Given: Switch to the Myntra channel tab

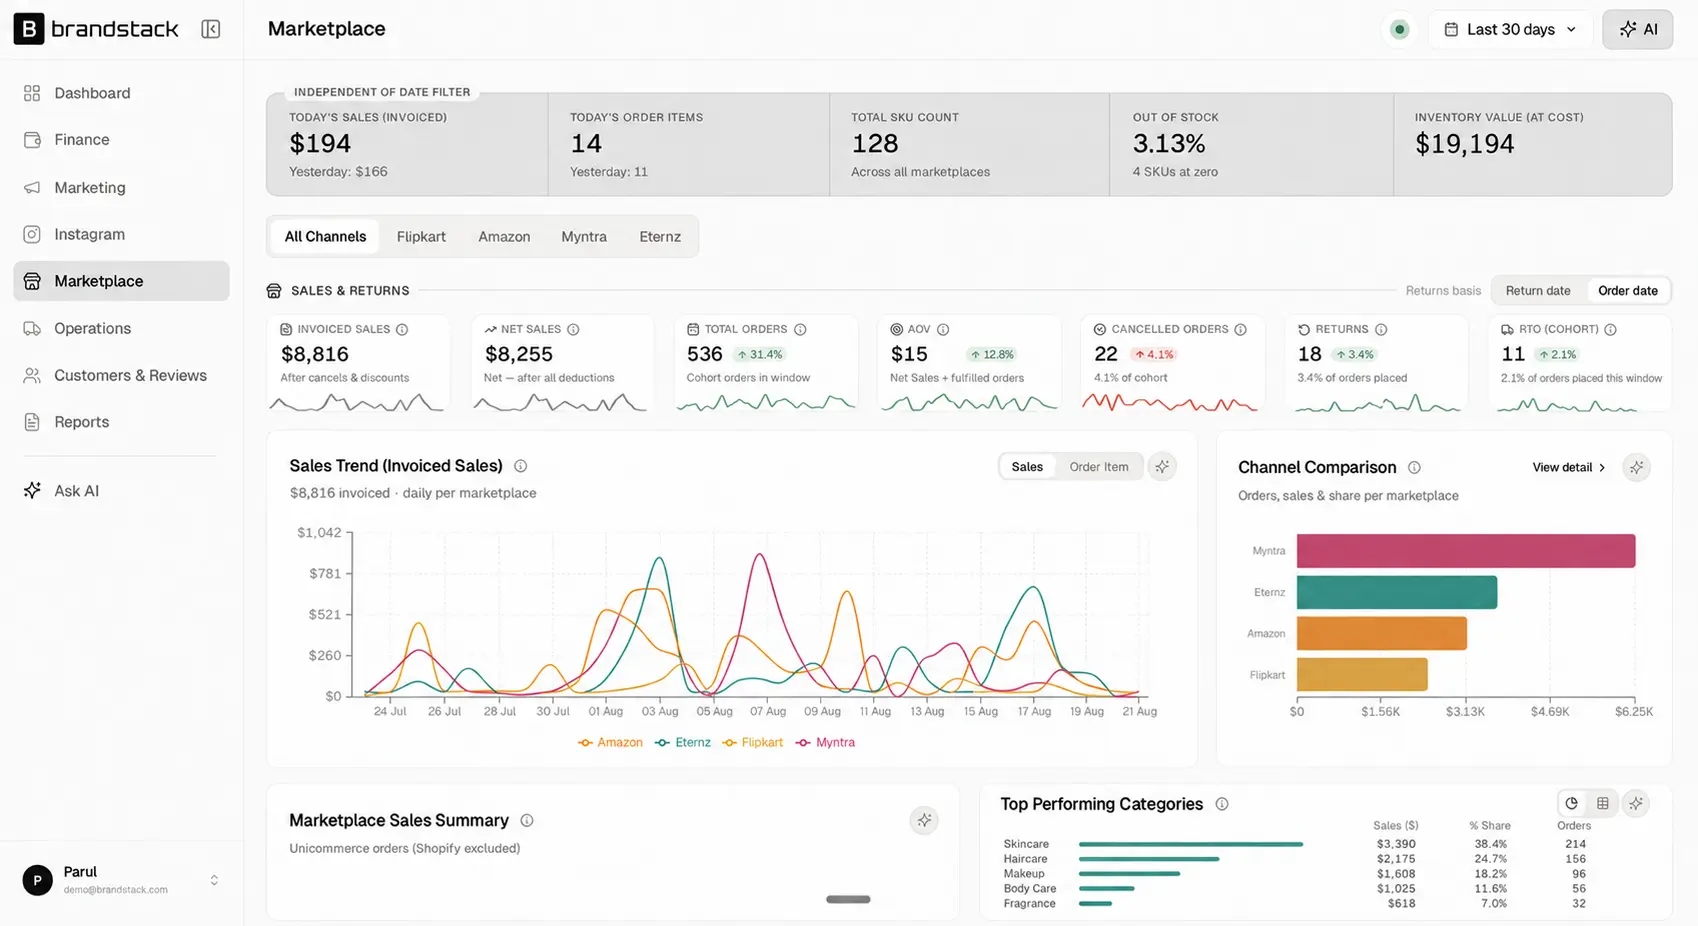Looking at the screenshot, I should tap(584, 237).
